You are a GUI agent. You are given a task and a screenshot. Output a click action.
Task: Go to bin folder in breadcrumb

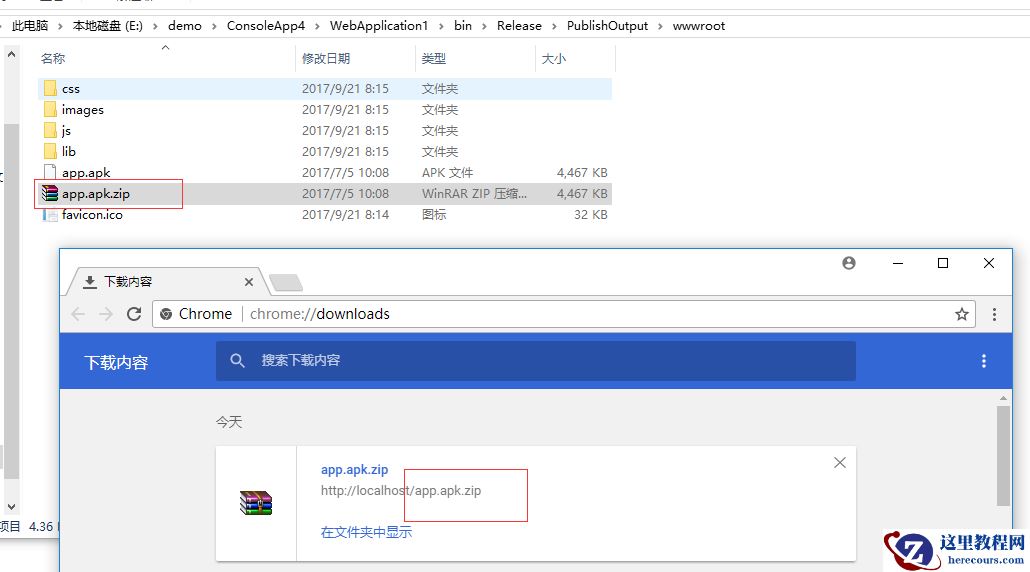[x=462, y=26]
